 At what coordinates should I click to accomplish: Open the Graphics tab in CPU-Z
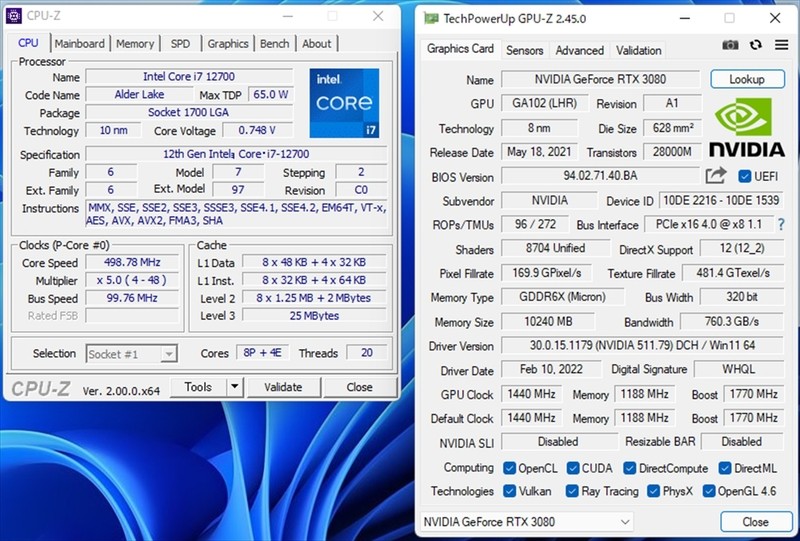pos(228,44)
